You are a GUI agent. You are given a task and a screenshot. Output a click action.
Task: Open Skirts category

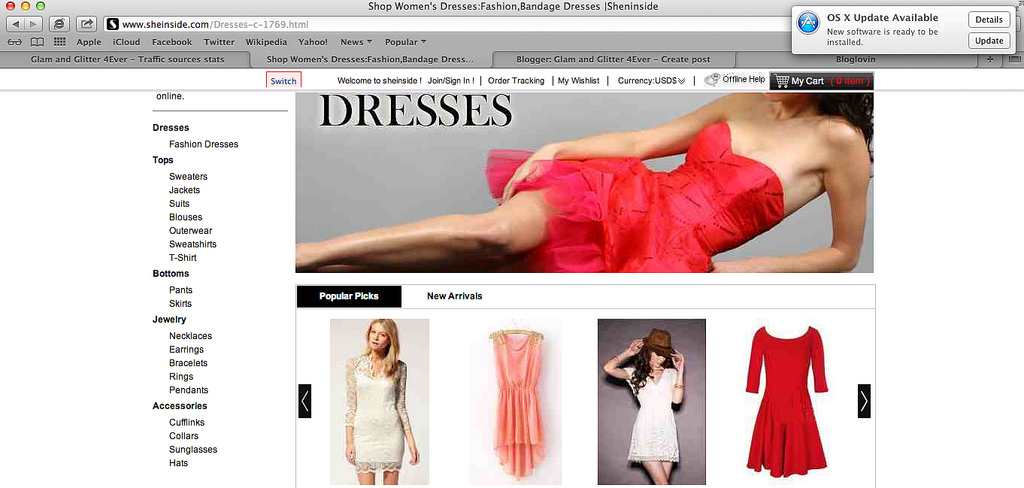pos(180,304)
